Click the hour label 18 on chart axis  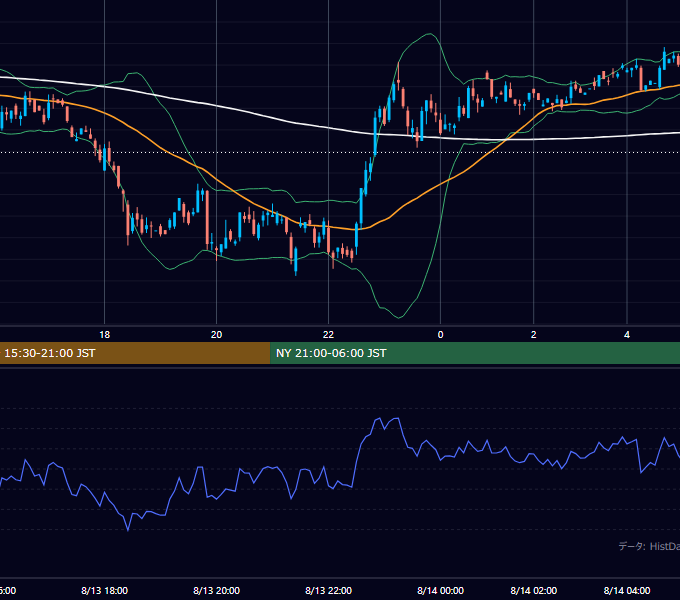coord(105,335)
